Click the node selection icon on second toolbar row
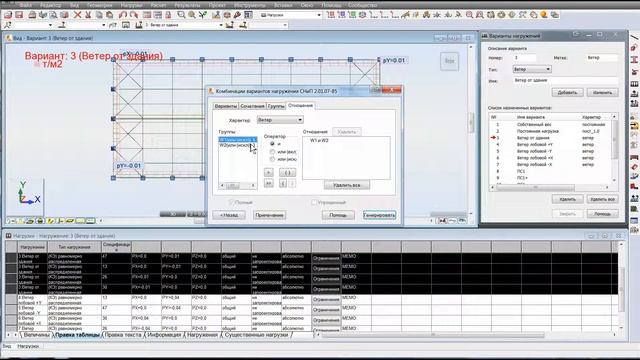640x360 pixels. point(8,25)
